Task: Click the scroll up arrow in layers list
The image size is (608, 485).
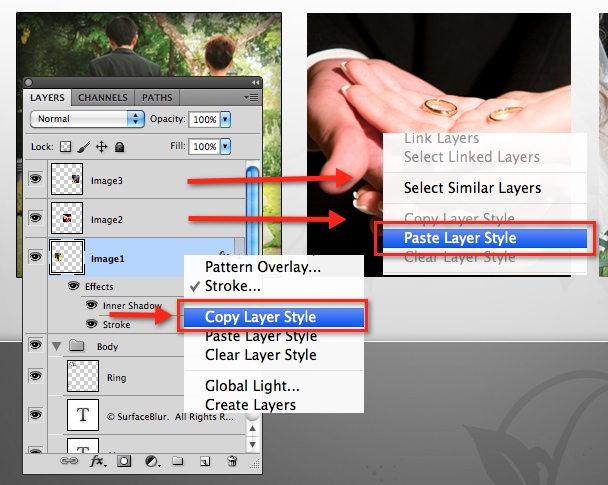Action: click(252, 428)
